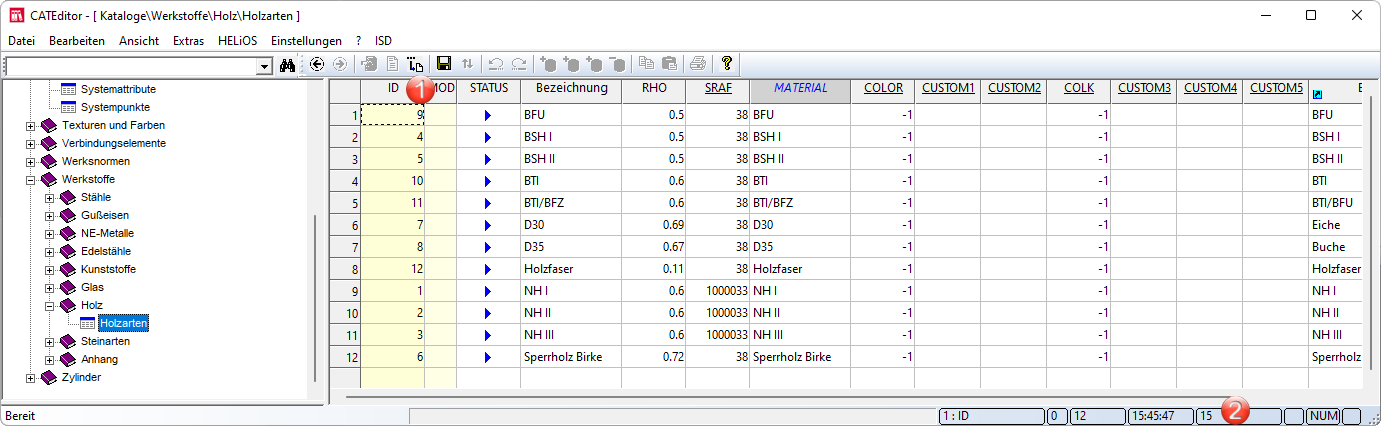Viewport: 1381px width, 426px height.
Task: Click the 'Eiche' cell in last column
Action: point(1335,225)
